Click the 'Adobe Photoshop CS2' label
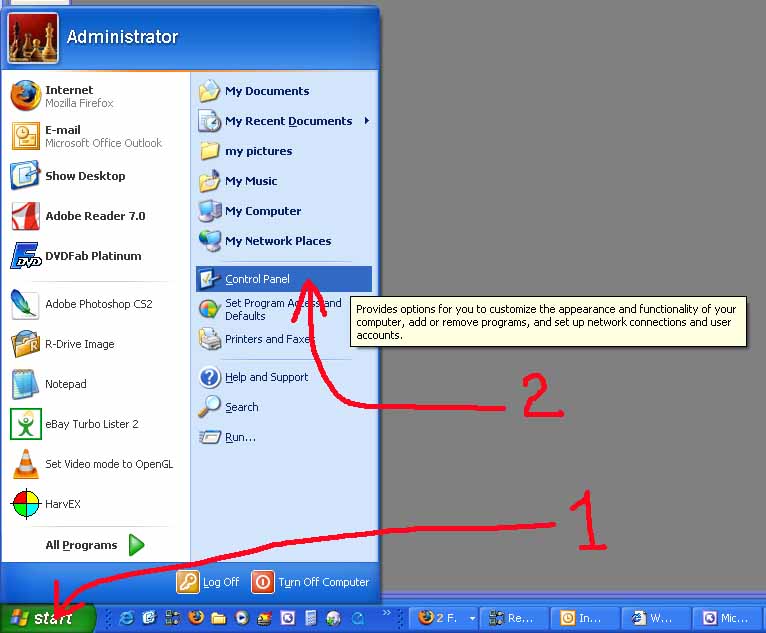This screenshot has width=766, height=633. click(99, 304)
